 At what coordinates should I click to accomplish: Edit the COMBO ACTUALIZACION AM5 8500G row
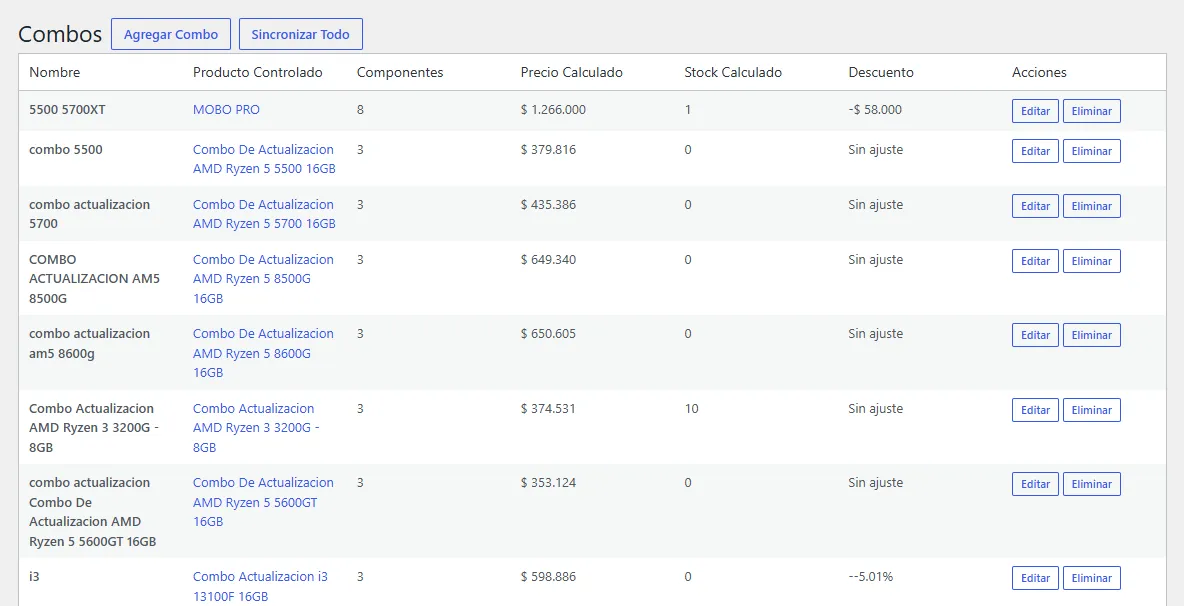click(x=1035, y=261)
